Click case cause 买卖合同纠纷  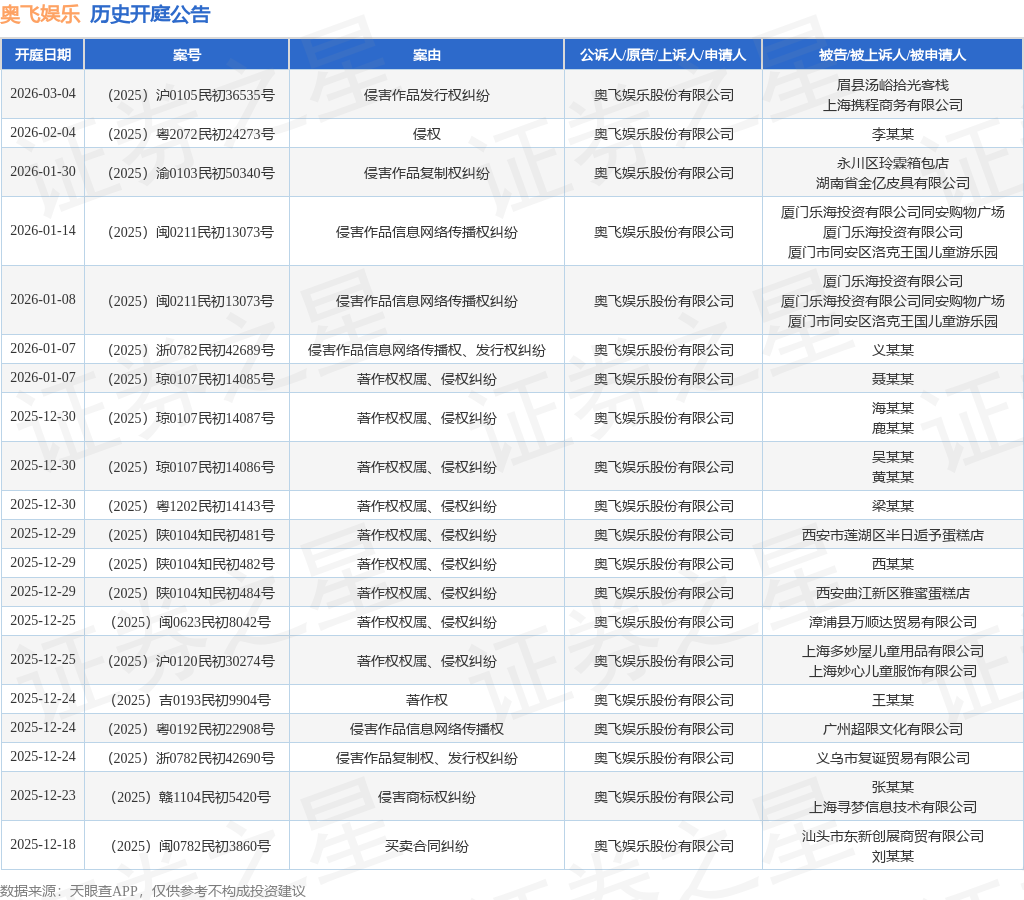(426, 846)
